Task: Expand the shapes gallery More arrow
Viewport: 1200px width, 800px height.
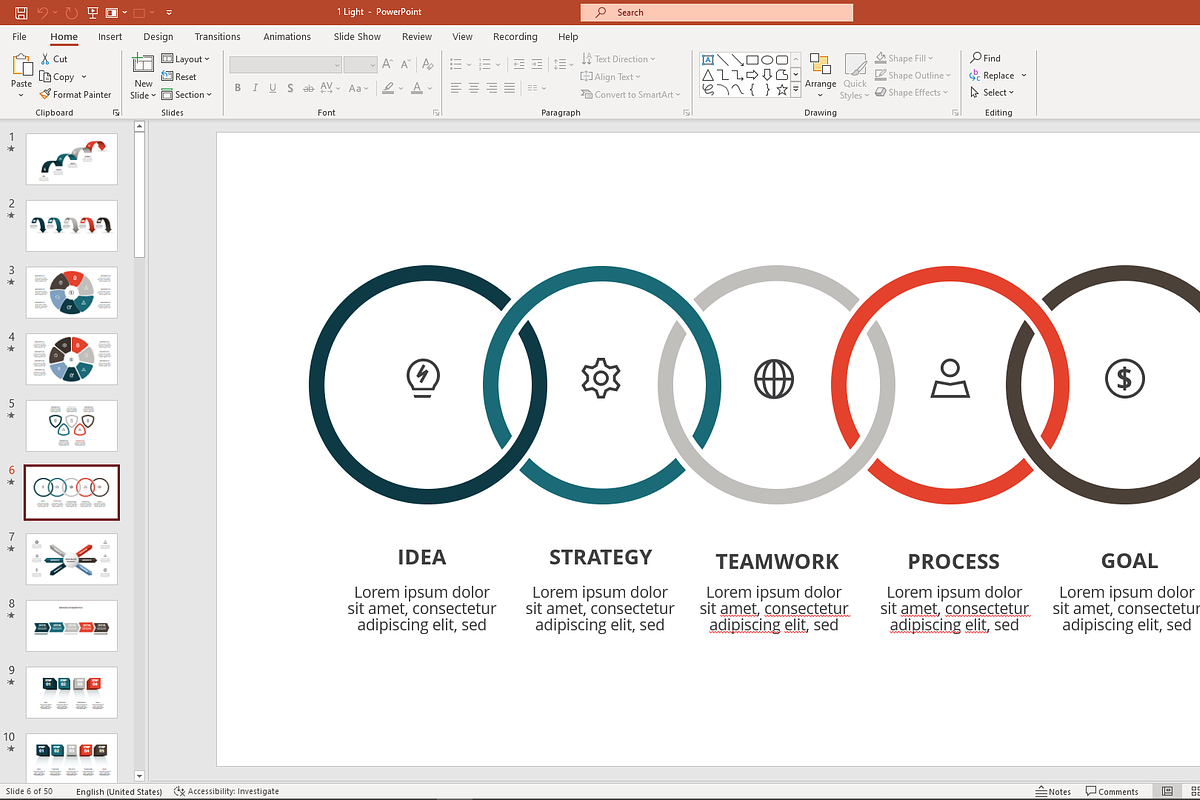Action: pos(796,89)
